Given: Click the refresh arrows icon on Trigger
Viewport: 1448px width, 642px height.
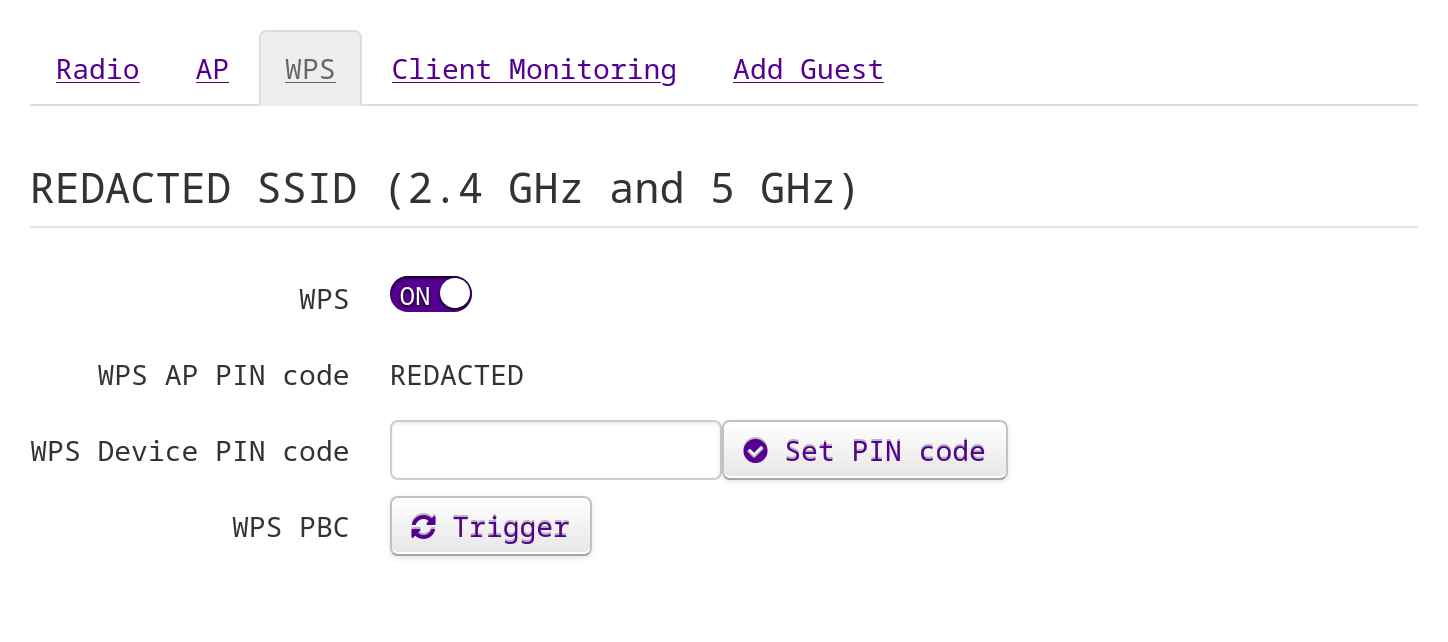Looking at the screenshot, I should [x=423, y=527].
